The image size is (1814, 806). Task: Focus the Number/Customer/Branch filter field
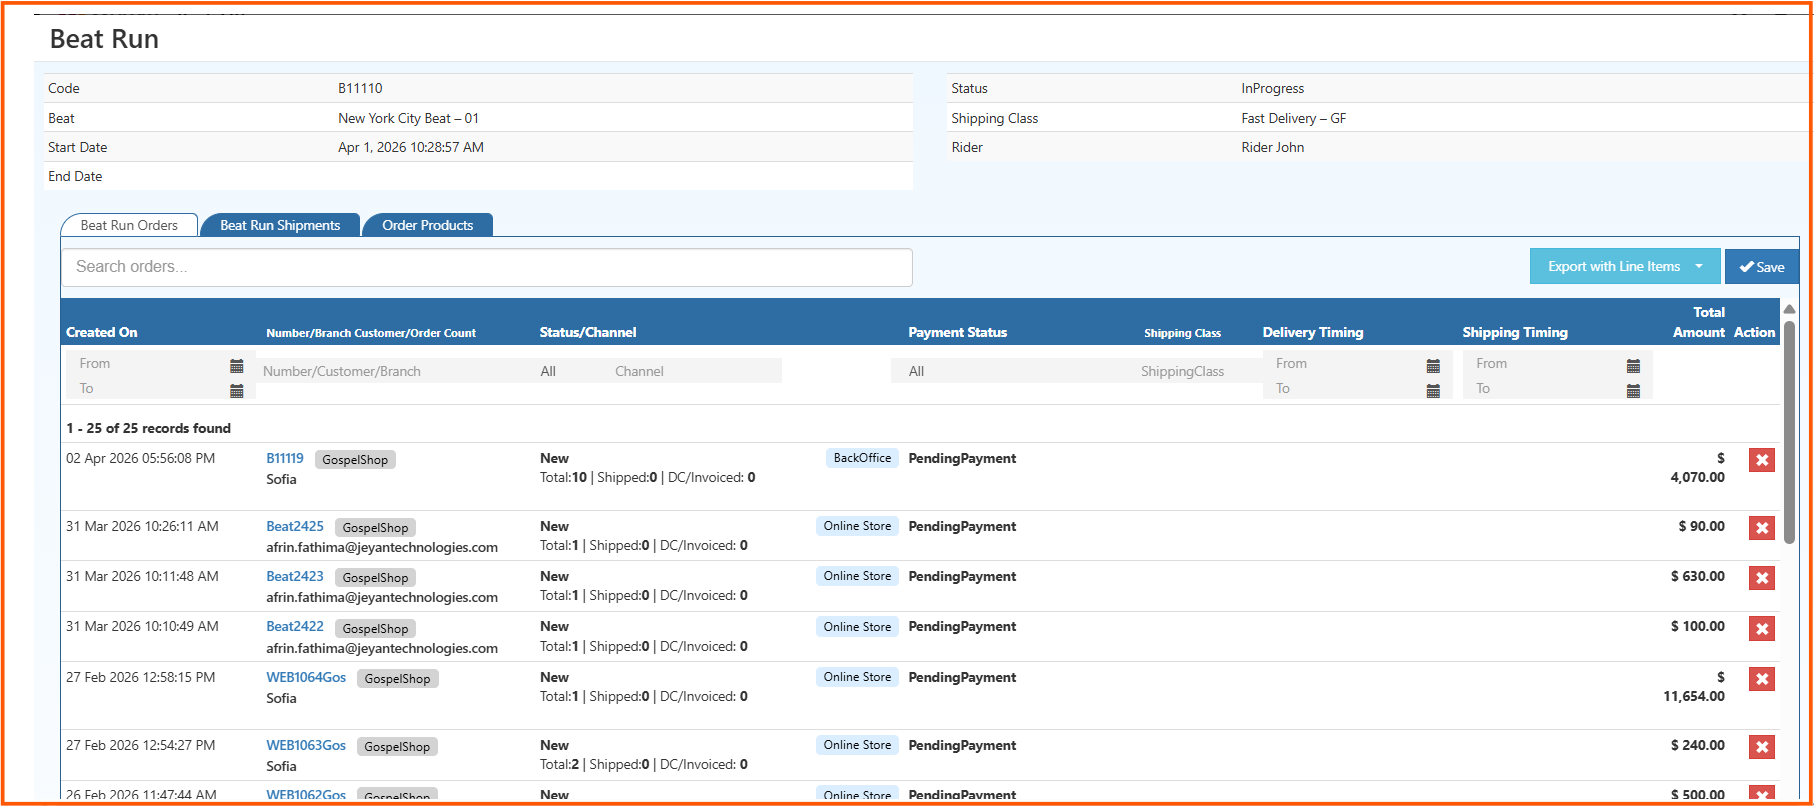click(x=390, y=371)
